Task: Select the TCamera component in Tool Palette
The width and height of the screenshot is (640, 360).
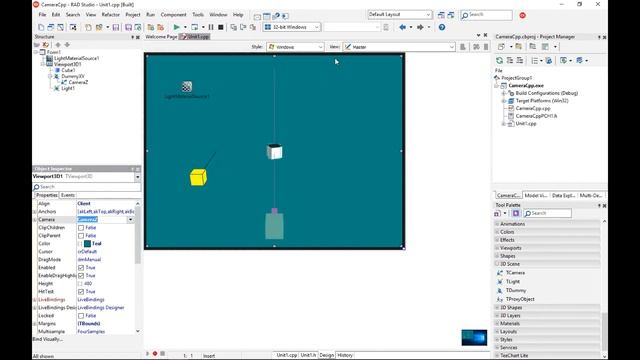Action: point(515,273)
